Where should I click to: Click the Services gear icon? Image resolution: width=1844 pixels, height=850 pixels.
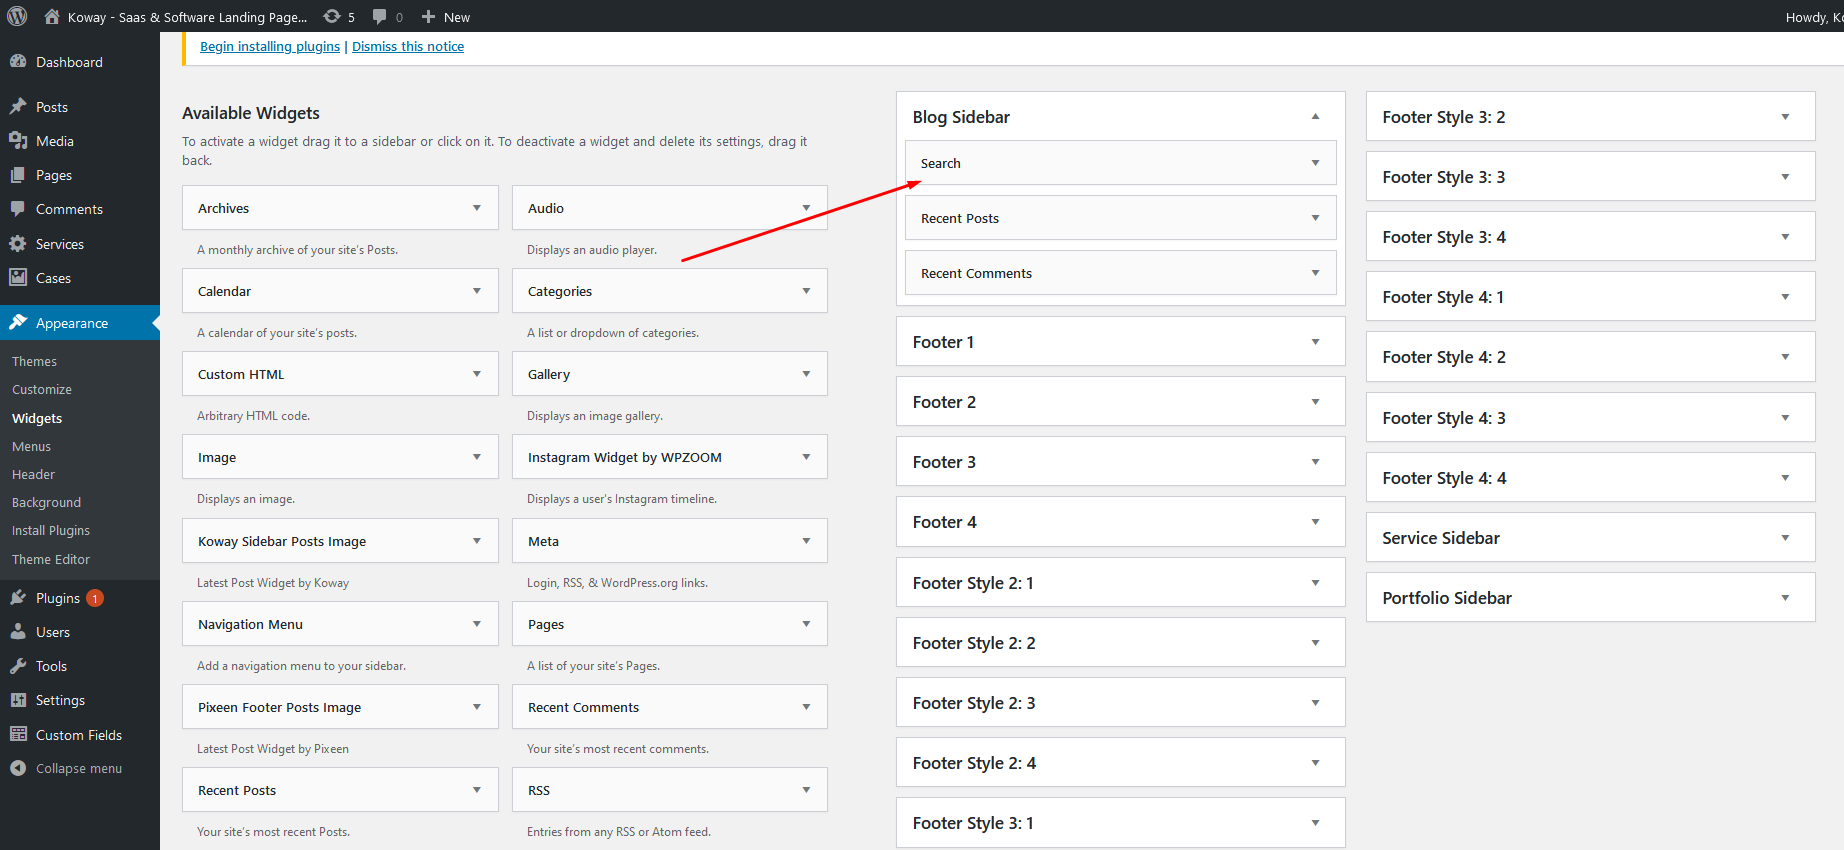tap(18, 243)
